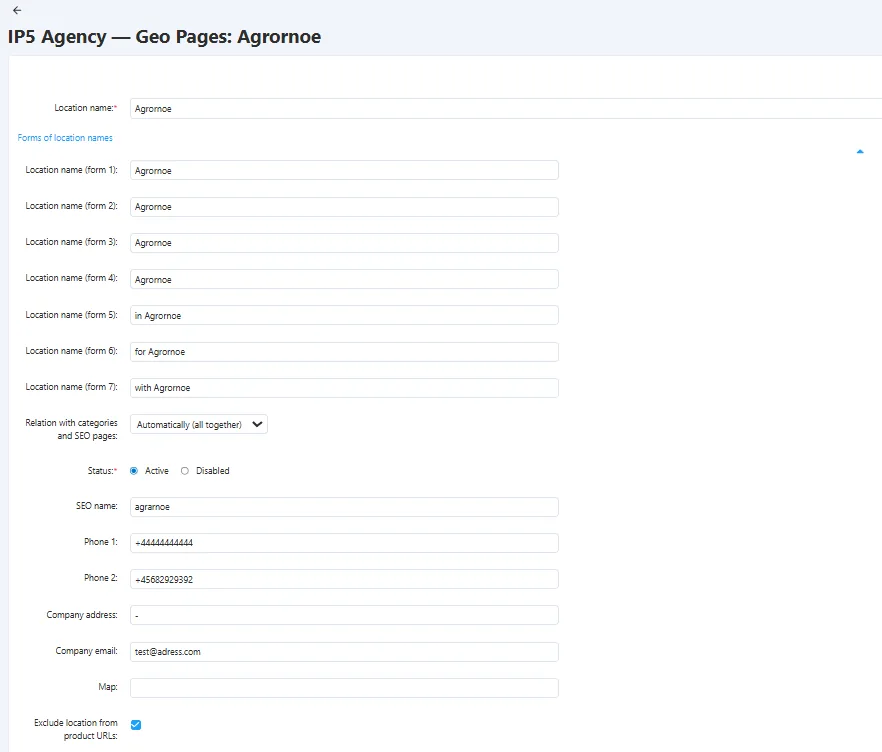882x752 pixels.
Task: Click the "Location name:" required label
Action: [86, 108]
